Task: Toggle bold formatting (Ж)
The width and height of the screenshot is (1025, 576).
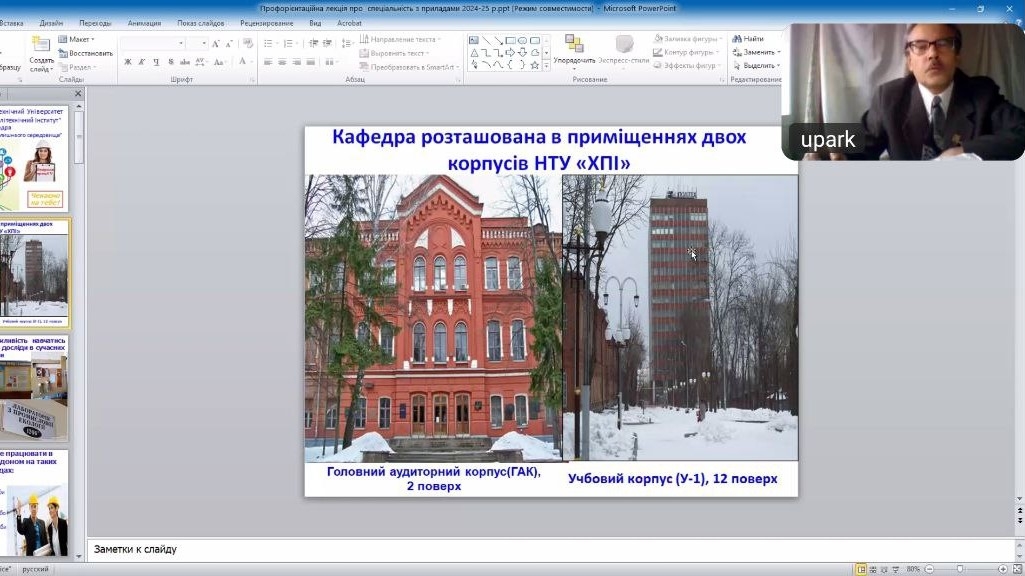Action: [127, 62]
